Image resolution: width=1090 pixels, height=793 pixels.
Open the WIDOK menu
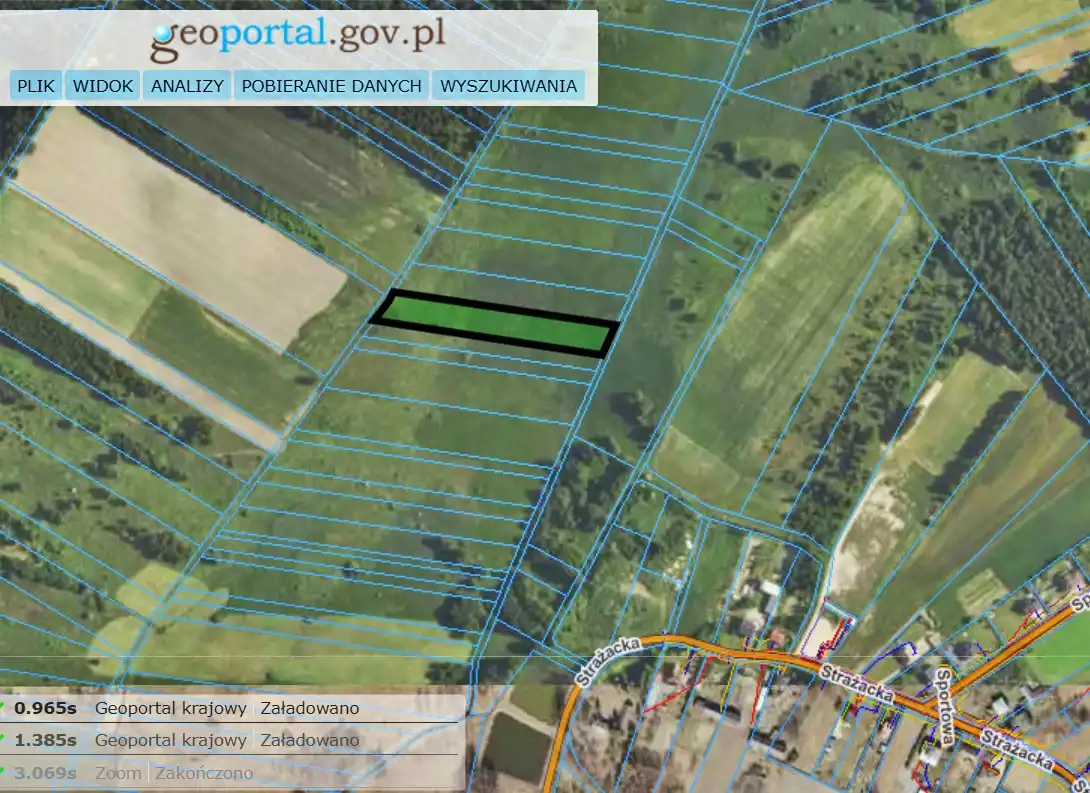[102, 86]
